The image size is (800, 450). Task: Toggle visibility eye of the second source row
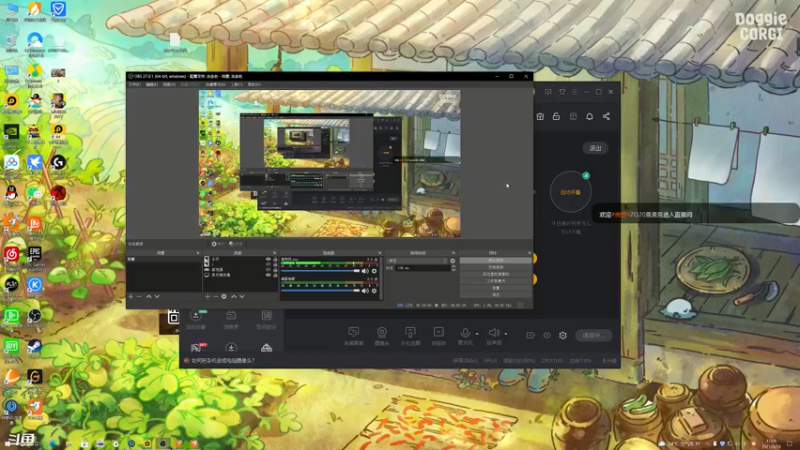(x=268, y=264)
